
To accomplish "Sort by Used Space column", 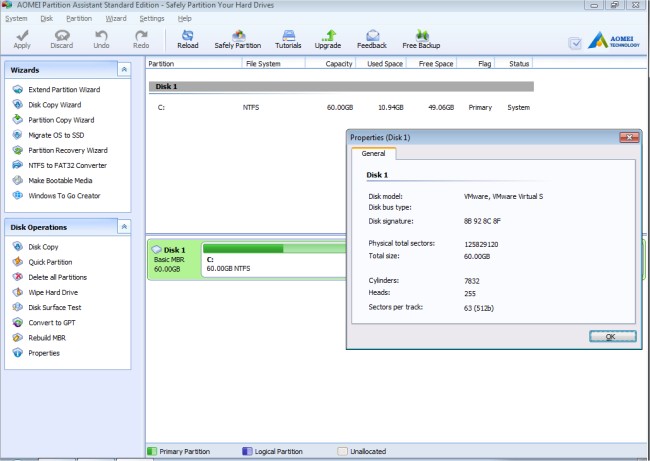I will [x=381, y=63].
